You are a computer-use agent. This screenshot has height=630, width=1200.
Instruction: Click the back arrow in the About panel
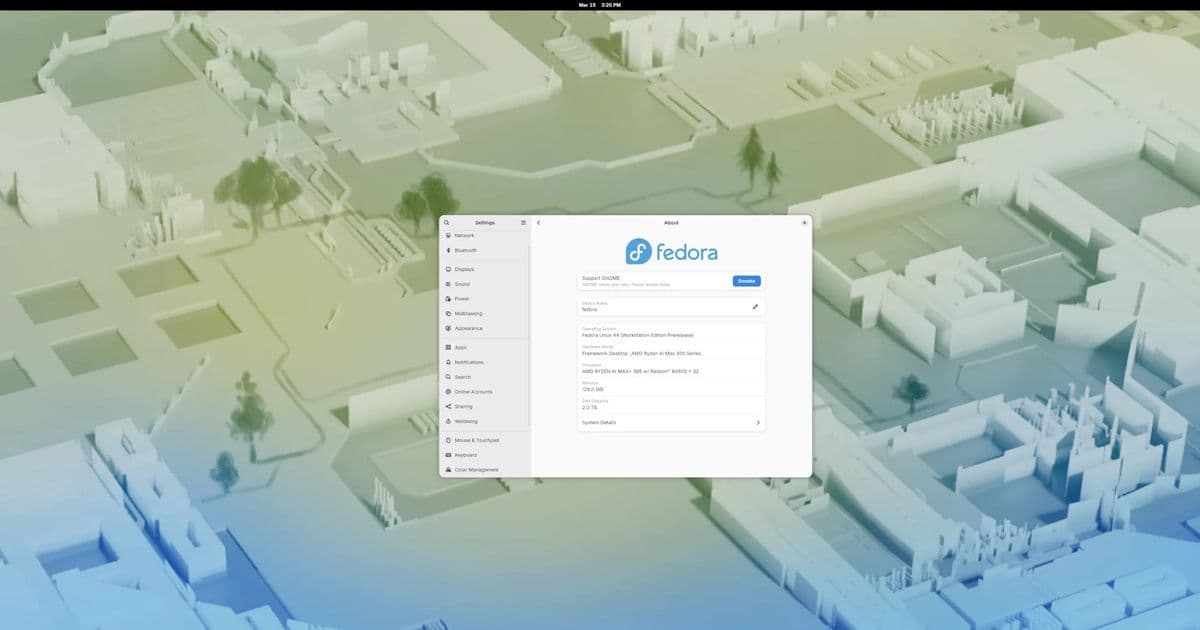tap(538, 222)
